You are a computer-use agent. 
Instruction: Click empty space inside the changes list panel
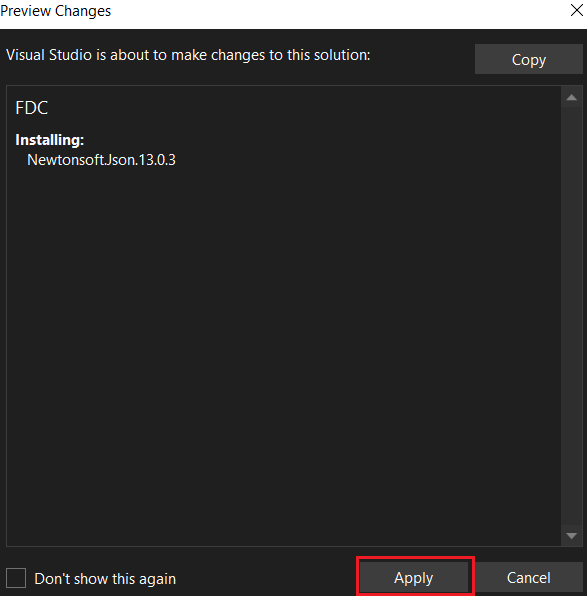click(281, 342)
